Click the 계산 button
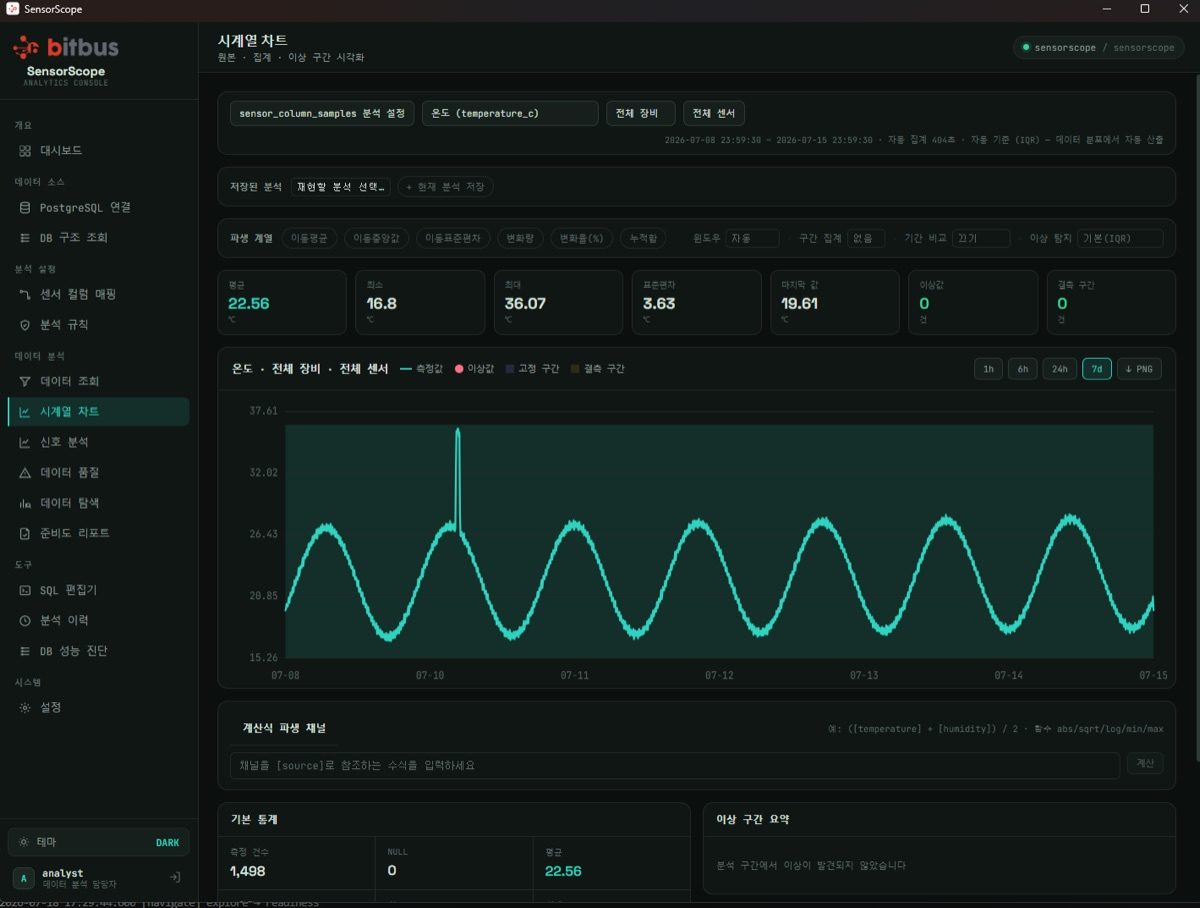Image resolution: width=1200 pixels, height=908 pixels. pos(1146,764)
